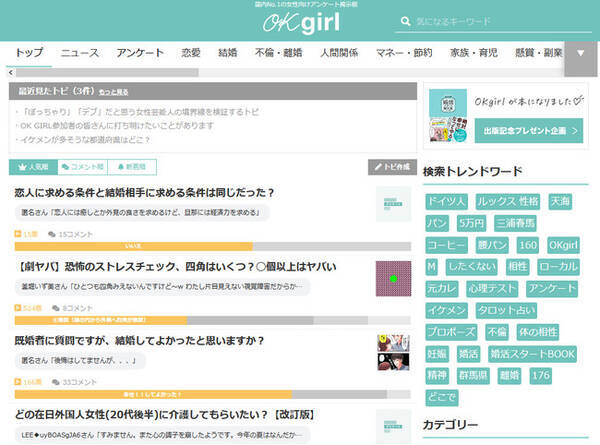
Task: Expand the navigation bar dropdown arrow
Action: (581, 52)
